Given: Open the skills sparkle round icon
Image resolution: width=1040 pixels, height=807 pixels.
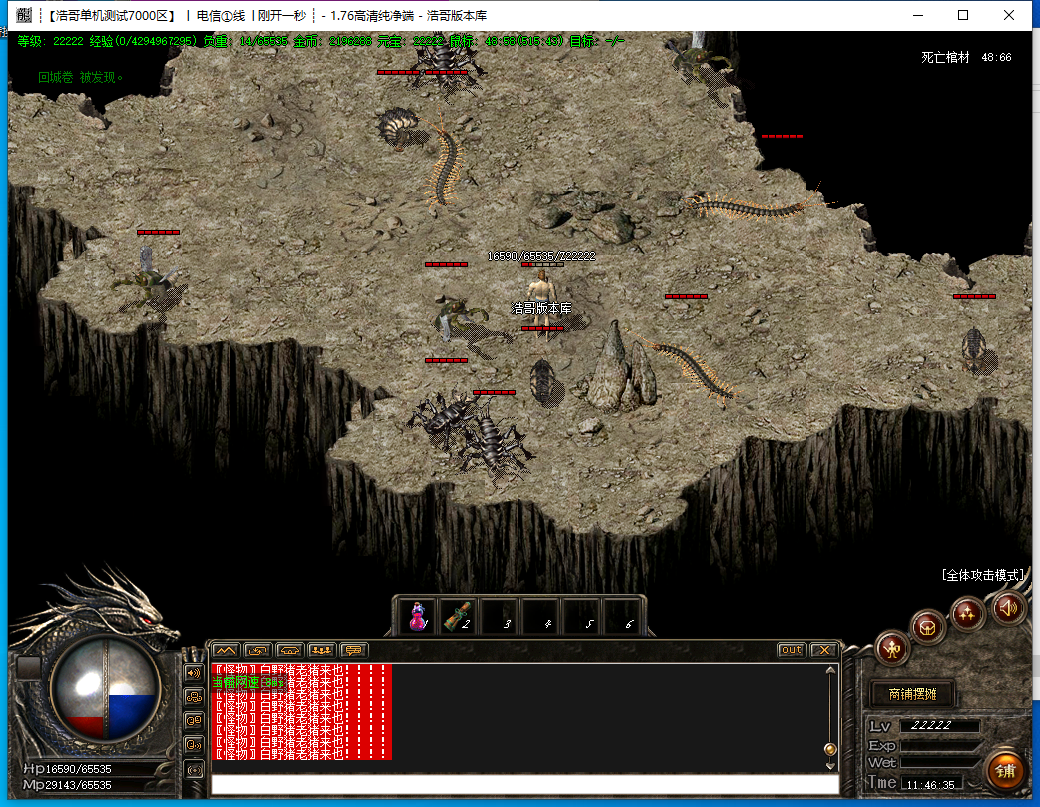Looking at the screenshot, I should pyautogui.click(x=966, y=613).
